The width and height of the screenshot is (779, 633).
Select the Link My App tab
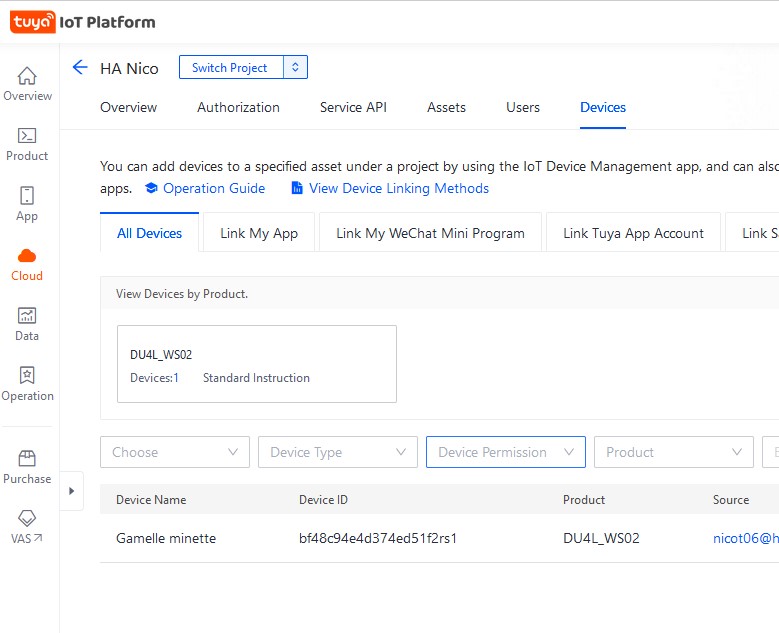(x=259, y=233)
